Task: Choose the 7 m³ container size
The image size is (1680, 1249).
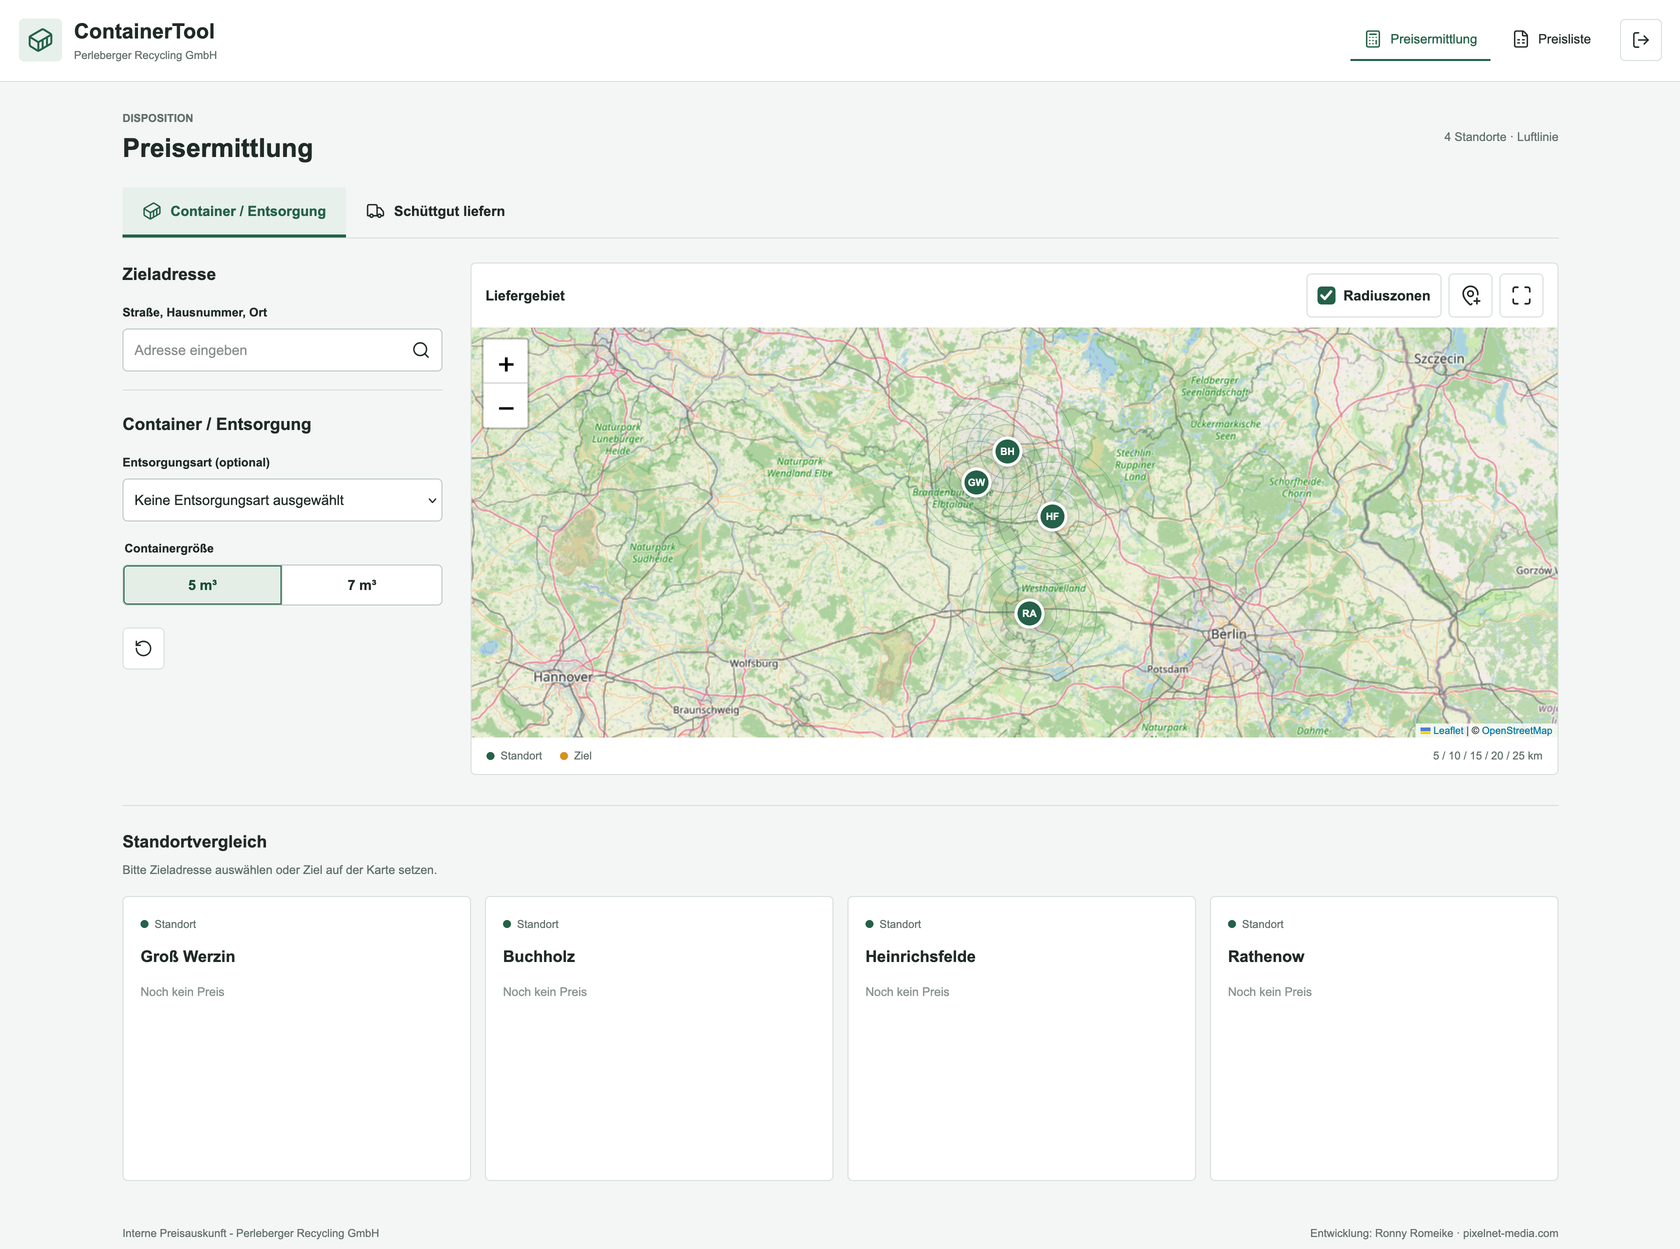Action: (x=362, y=585)
